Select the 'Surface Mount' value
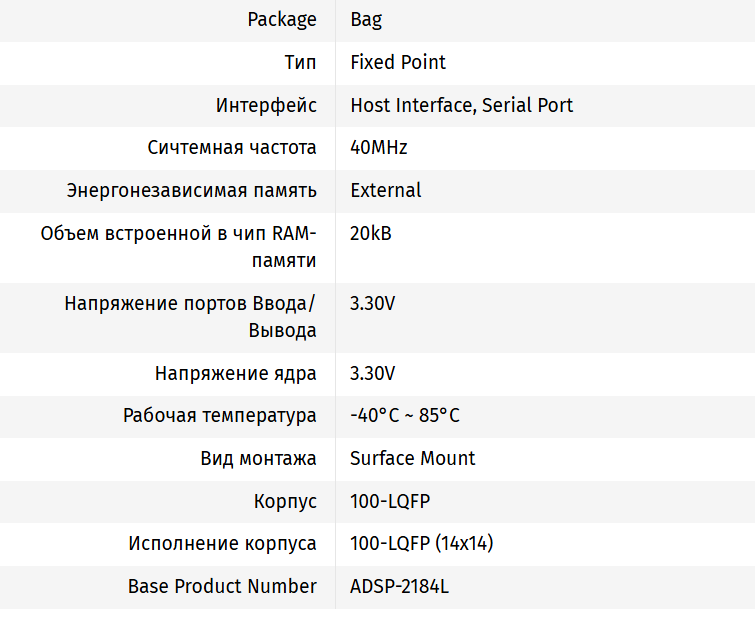The height and width of the screenshot is (622, 755). point(413,458)
